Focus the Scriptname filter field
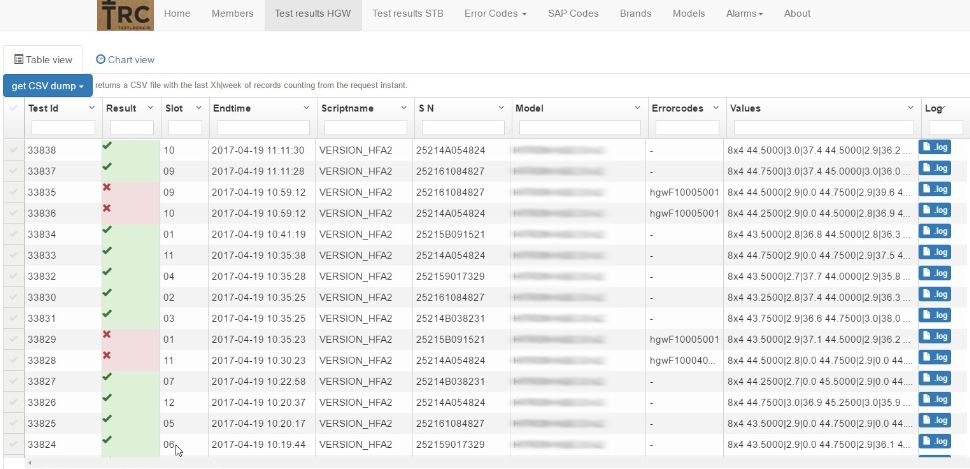The image size is (970, 469). click(366, 127)
